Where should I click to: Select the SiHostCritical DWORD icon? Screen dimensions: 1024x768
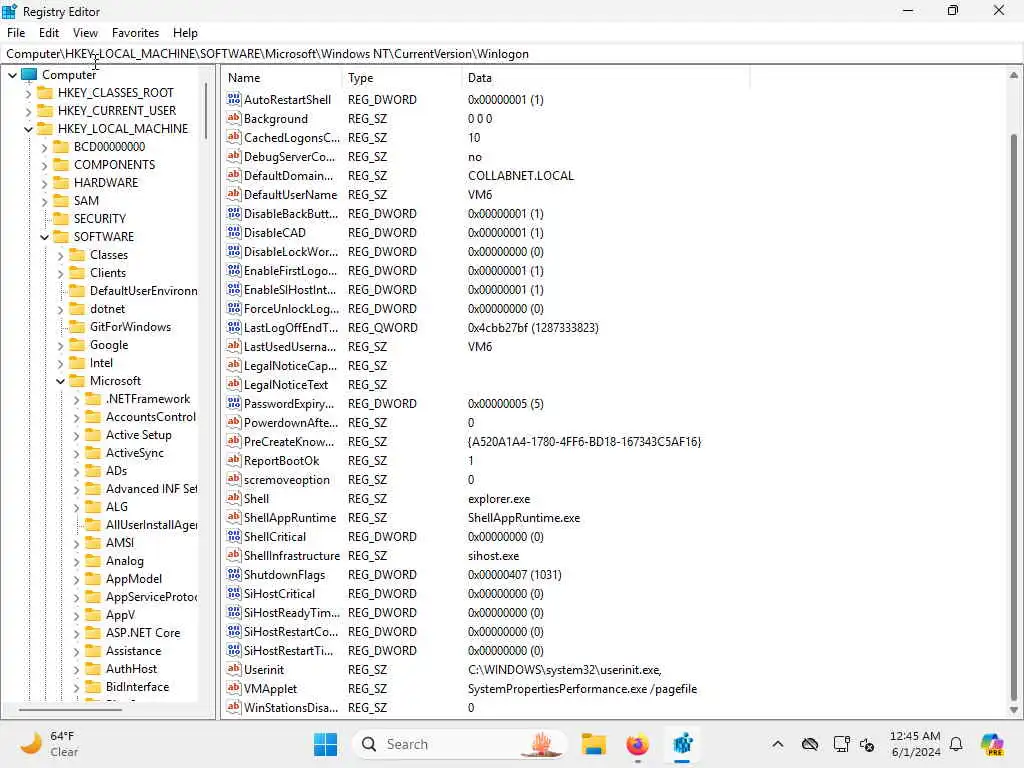[x=233, y=593]
